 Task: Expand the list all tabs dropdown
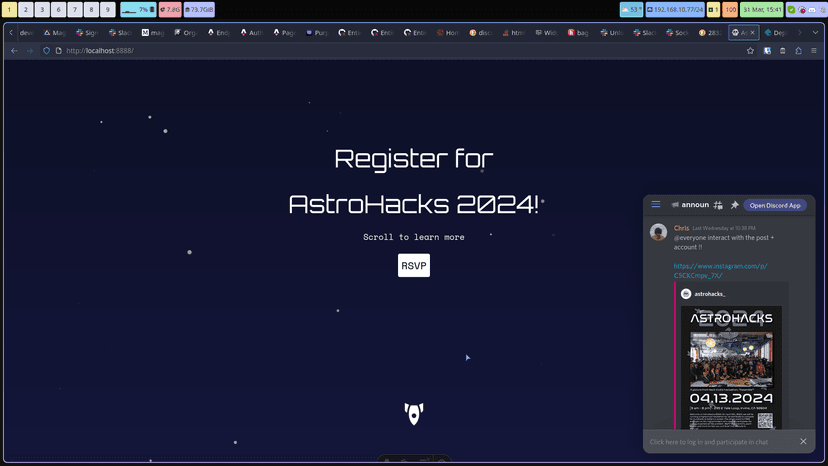click(815, 33)
